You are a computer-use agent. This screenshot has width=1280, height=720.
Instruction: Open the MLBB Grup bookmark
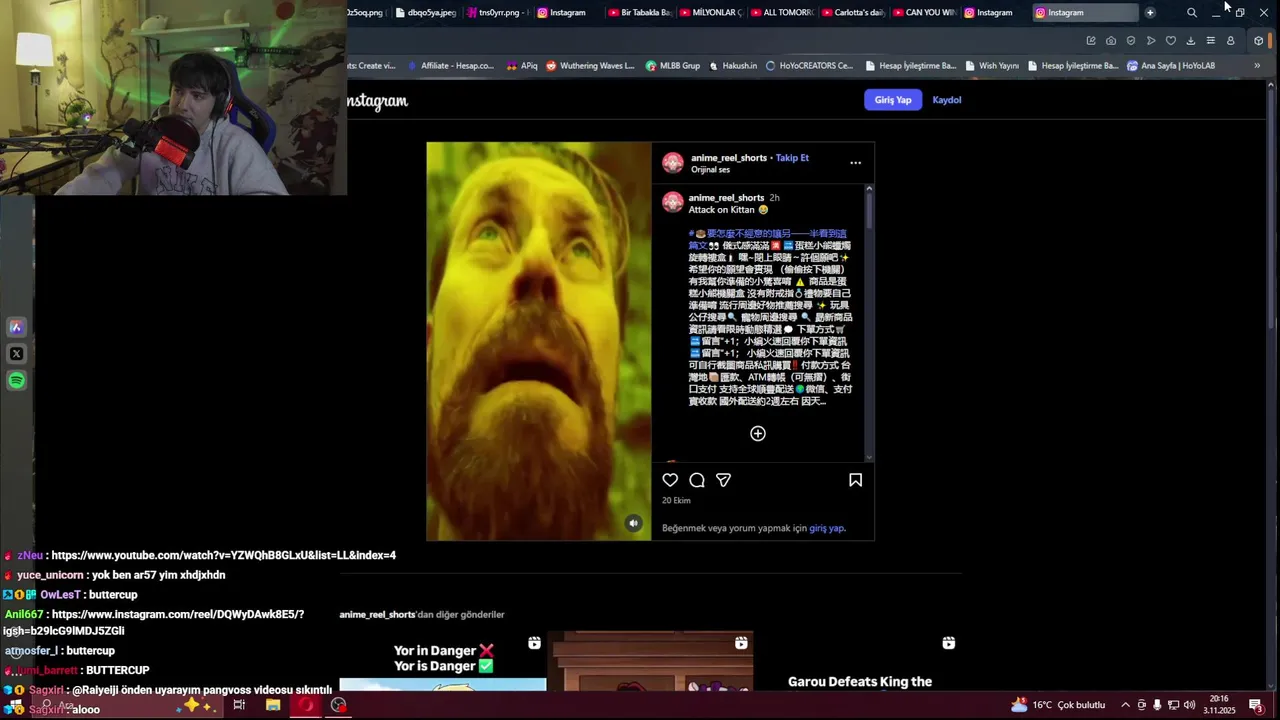(673, 65)
